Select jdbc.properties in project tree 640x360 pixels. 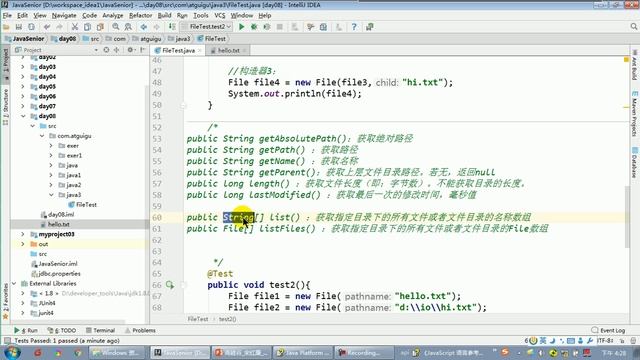(x=56, y=274)
